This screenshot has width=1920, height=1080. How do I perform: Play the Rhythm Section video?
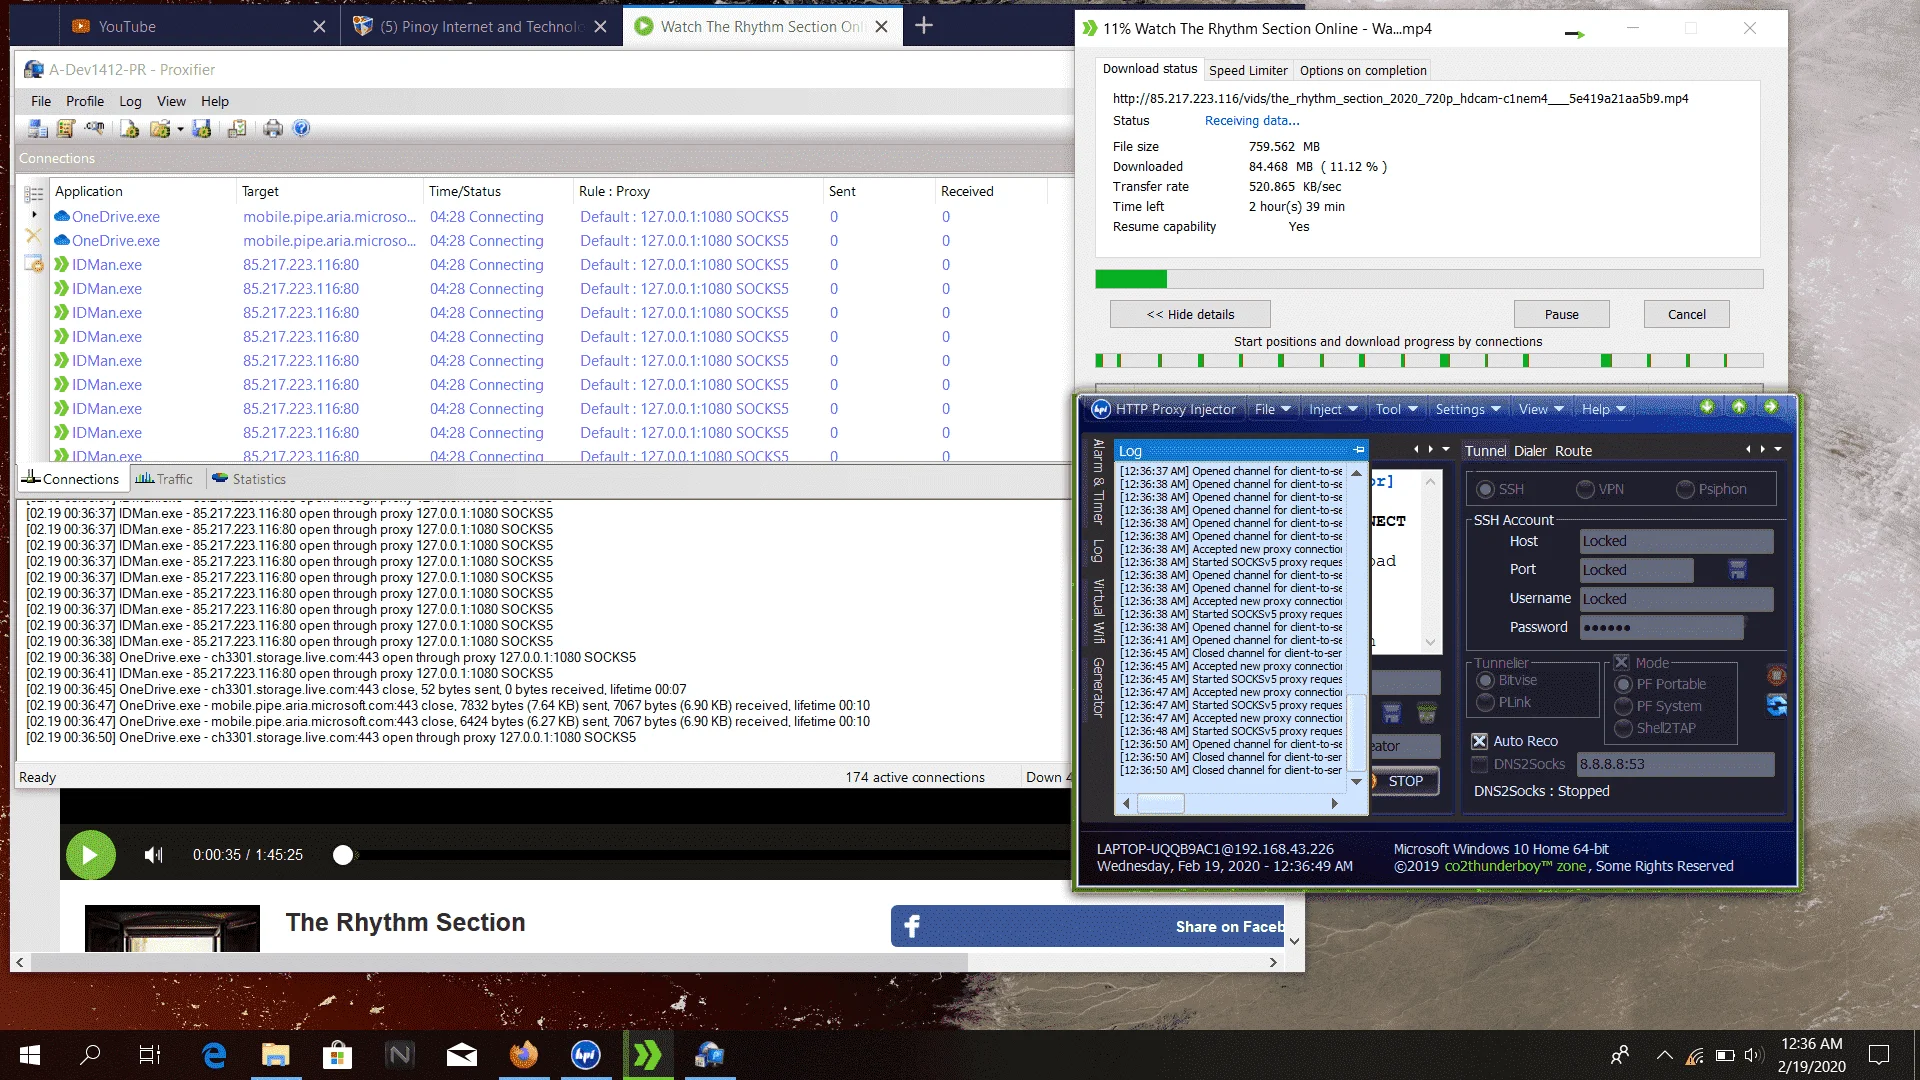90,855
